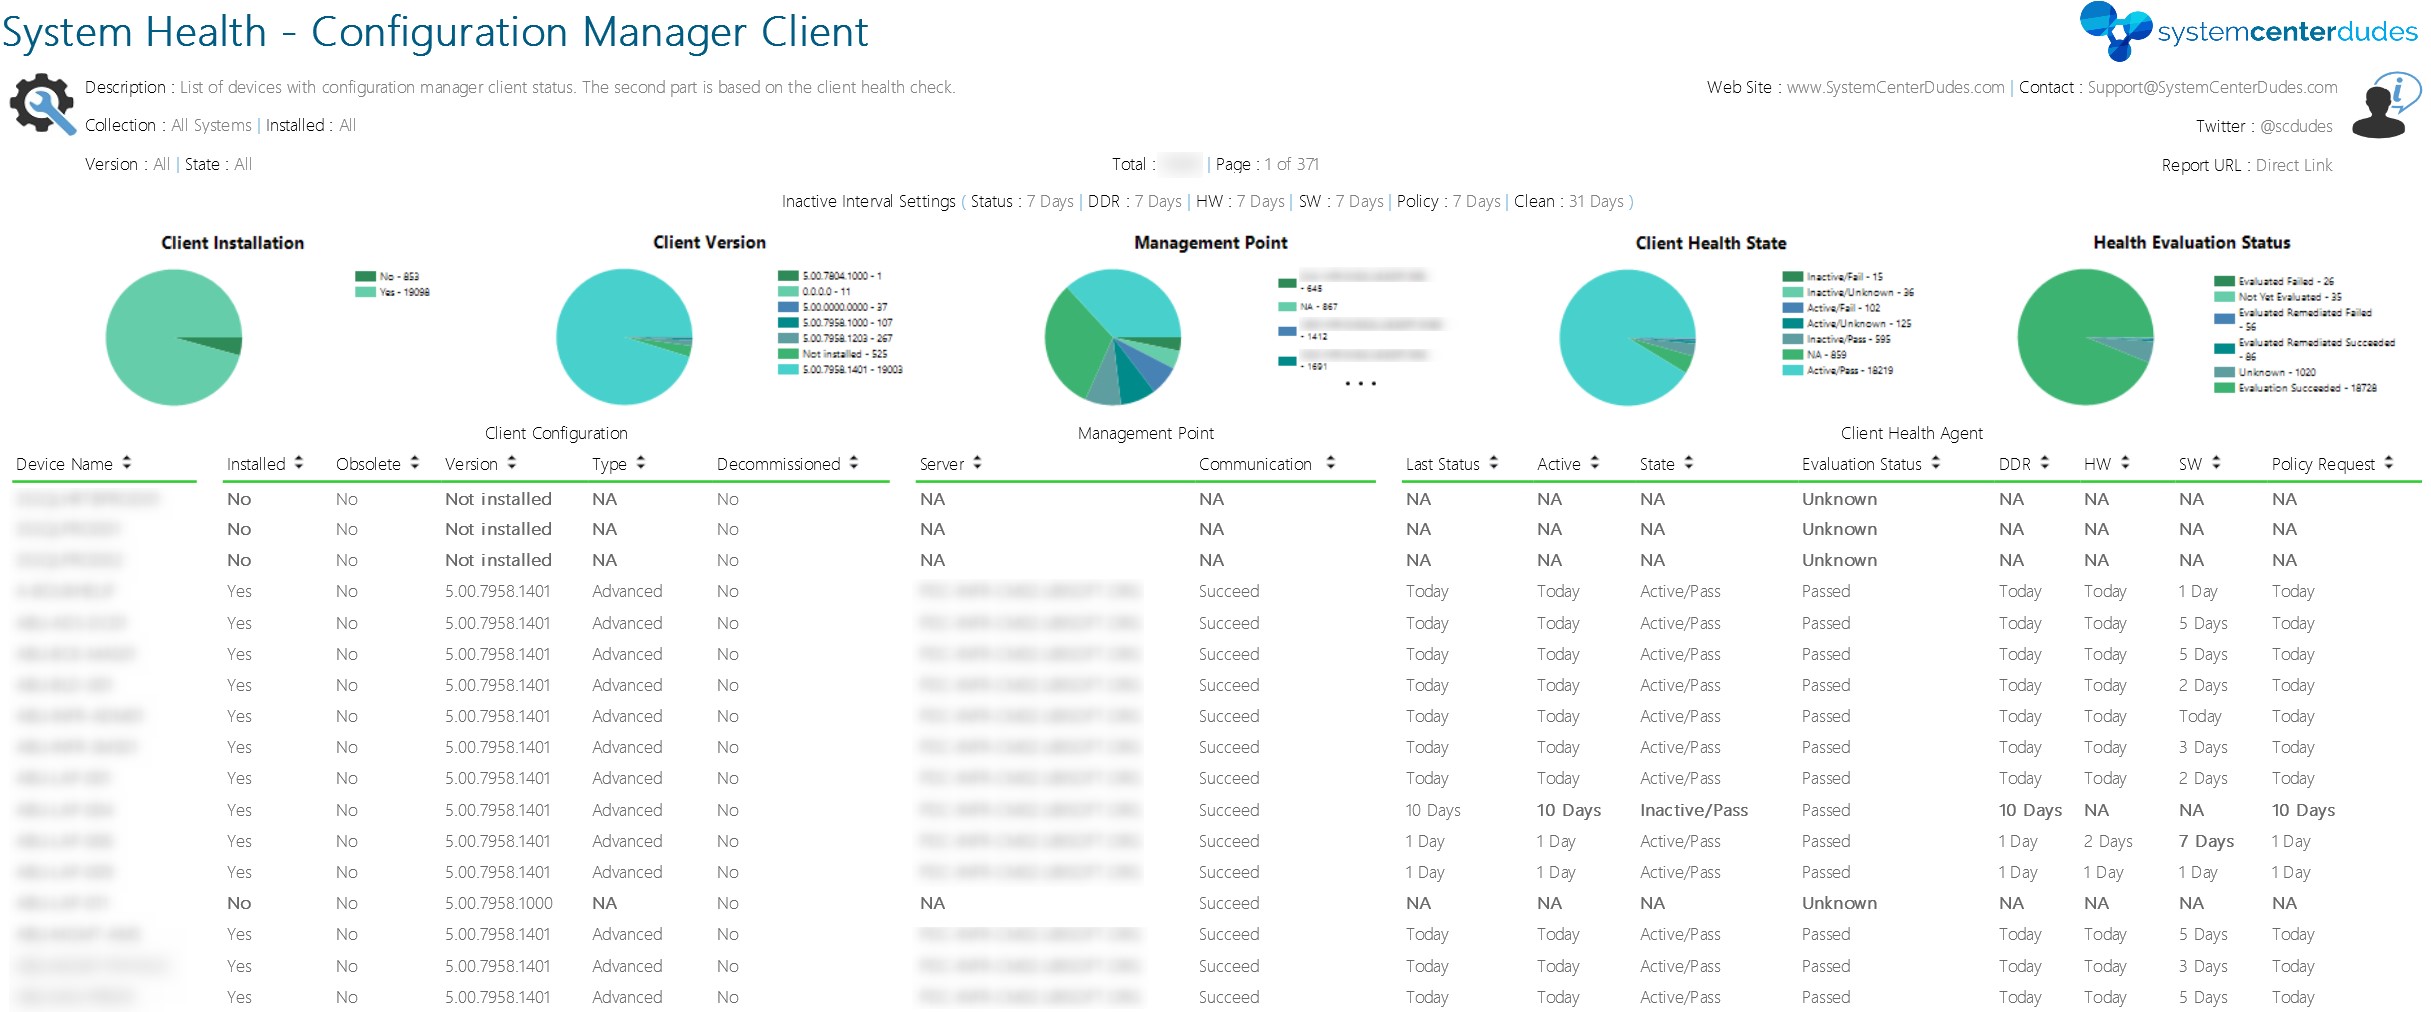The width and height of the screenshot is (2431, 1012).
Task: Click the gear and wrench report icon
Action: [42, 104]
